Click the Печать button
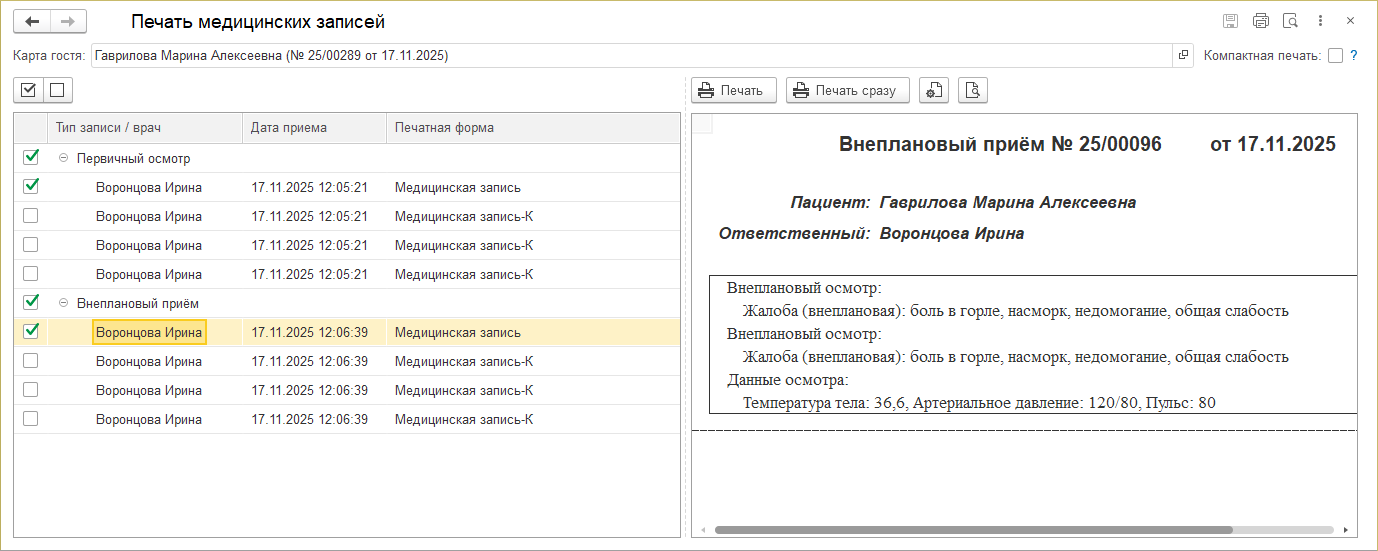Viewport: 1378px width, 551px height. pyautogui.click(x=733, y=91)
